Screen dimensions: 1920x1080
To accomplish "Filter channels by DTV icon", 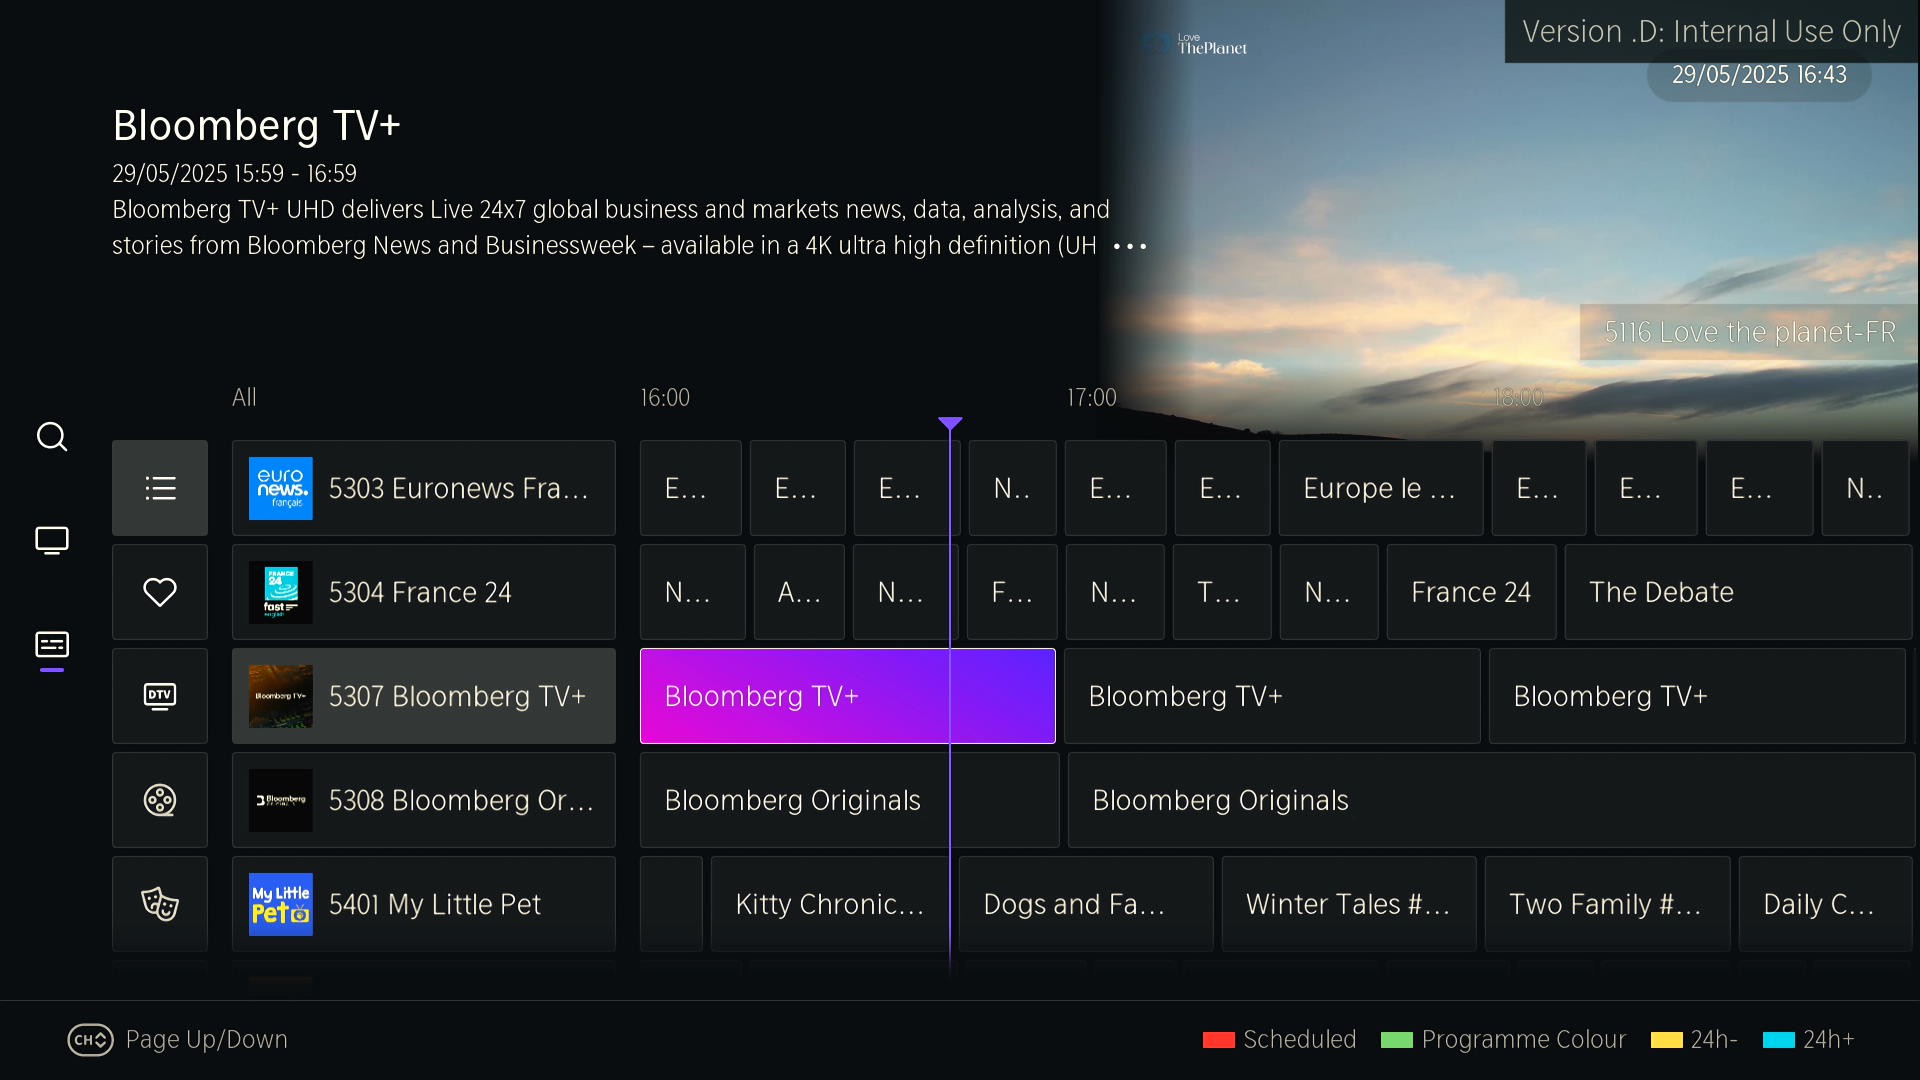I will tap(160, 696).
